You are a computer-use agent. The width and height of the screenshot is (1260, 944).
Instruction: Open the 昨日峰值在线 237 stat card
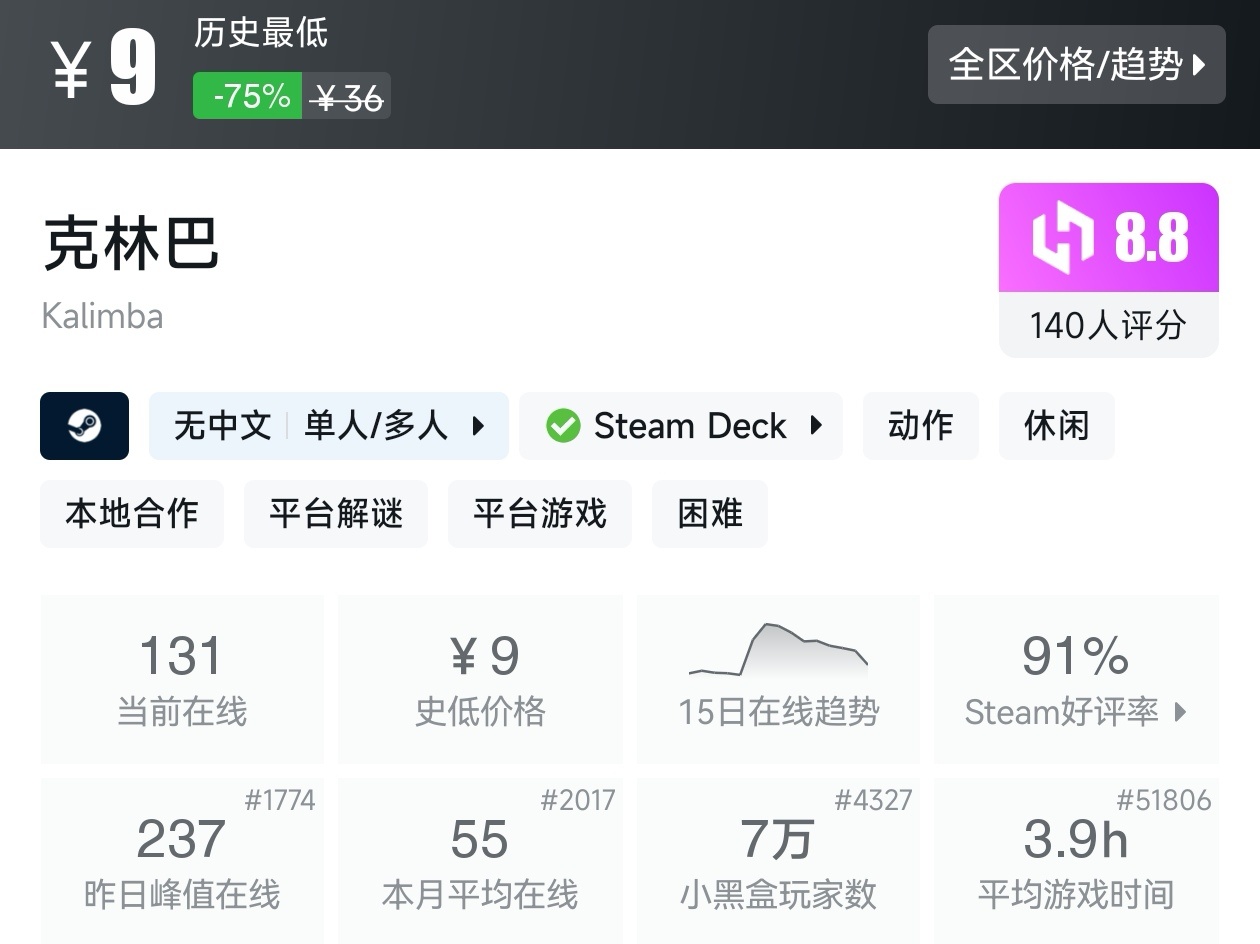click(182, 860)
